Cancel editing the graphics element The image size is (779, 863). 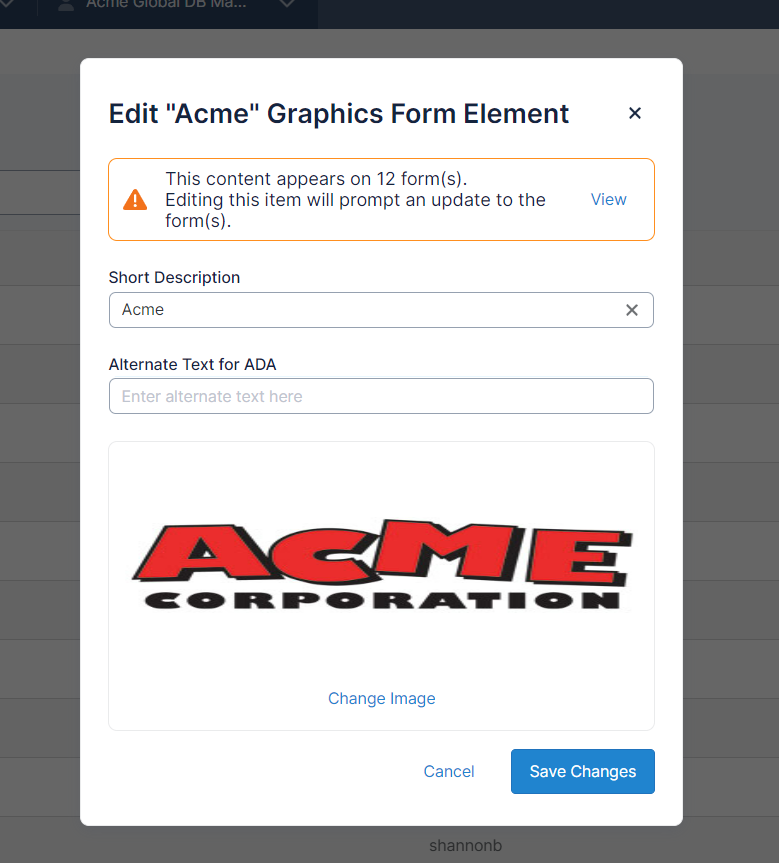click(x=449, y=771)
